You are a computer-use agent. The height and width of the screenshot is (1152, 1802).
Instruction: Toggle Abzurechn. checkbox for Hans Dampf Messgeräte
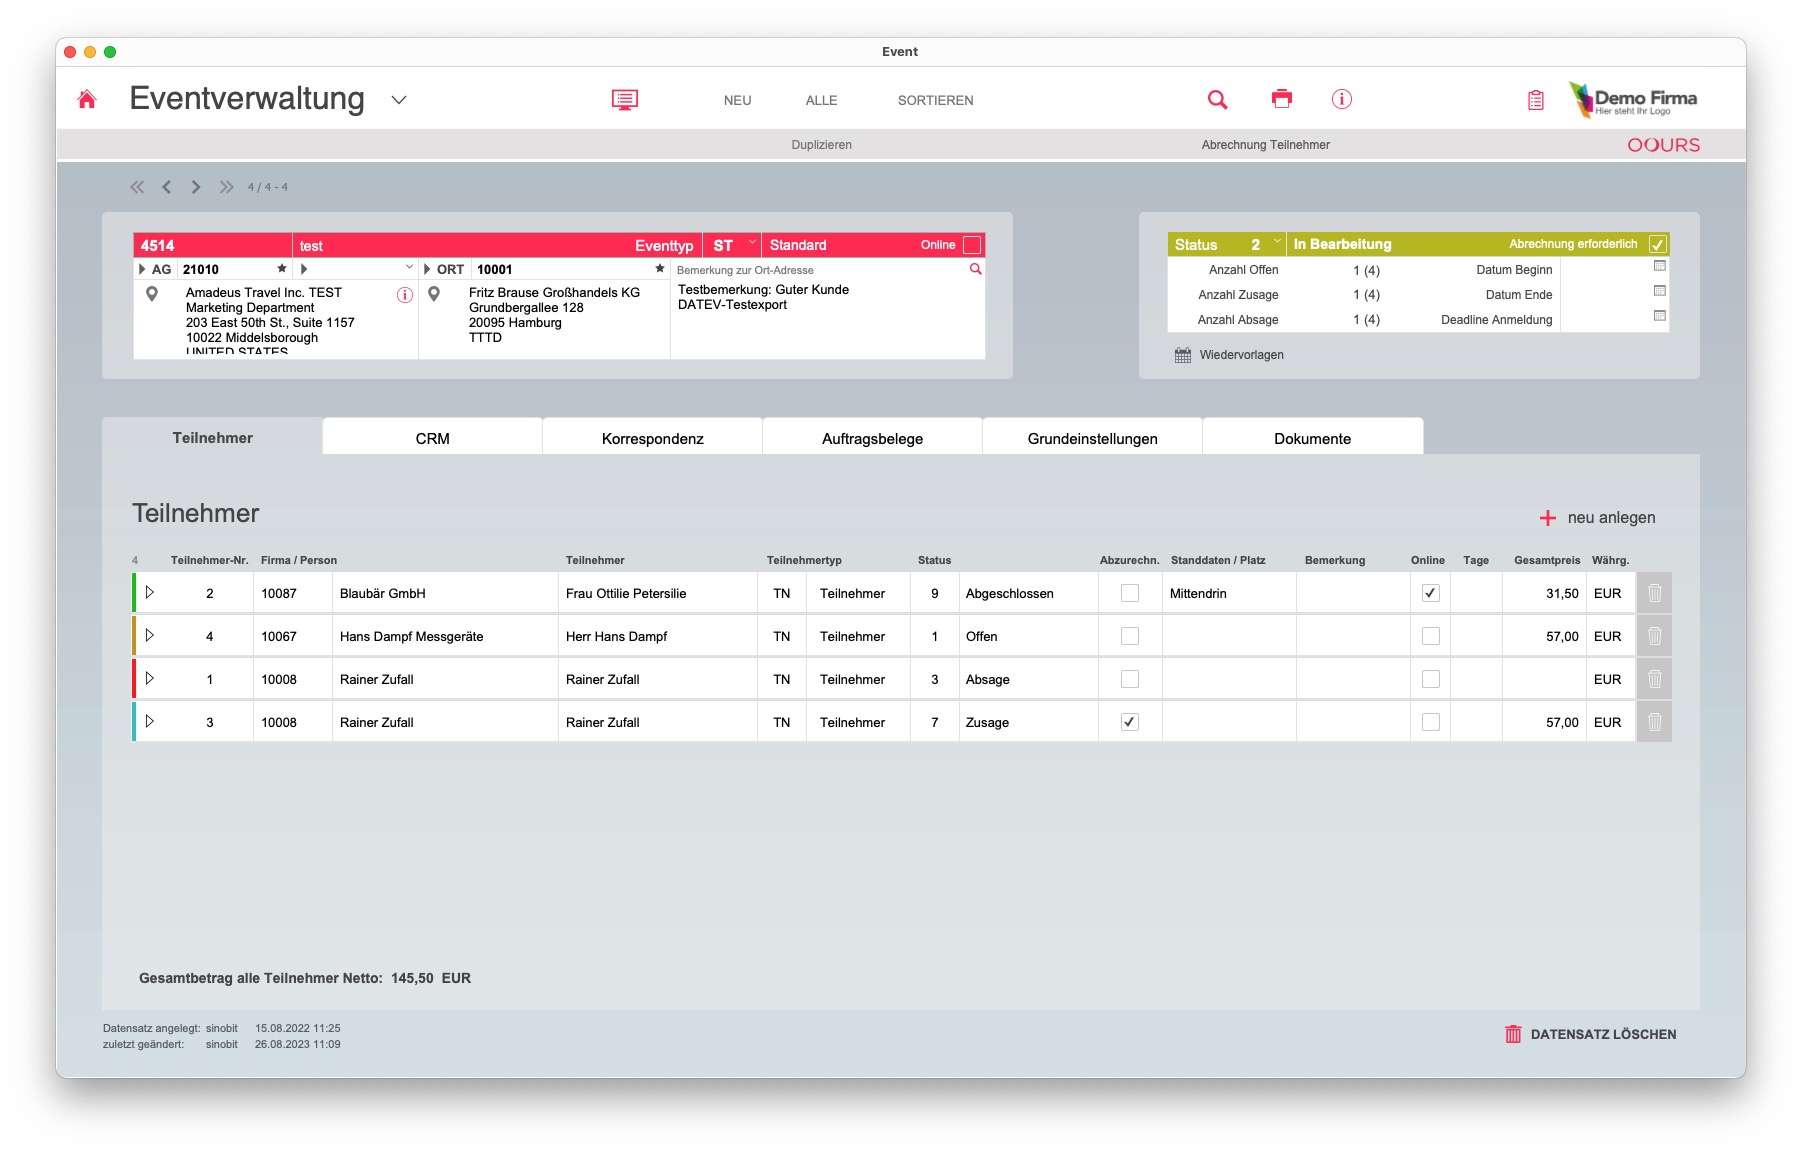point(1130,636)
